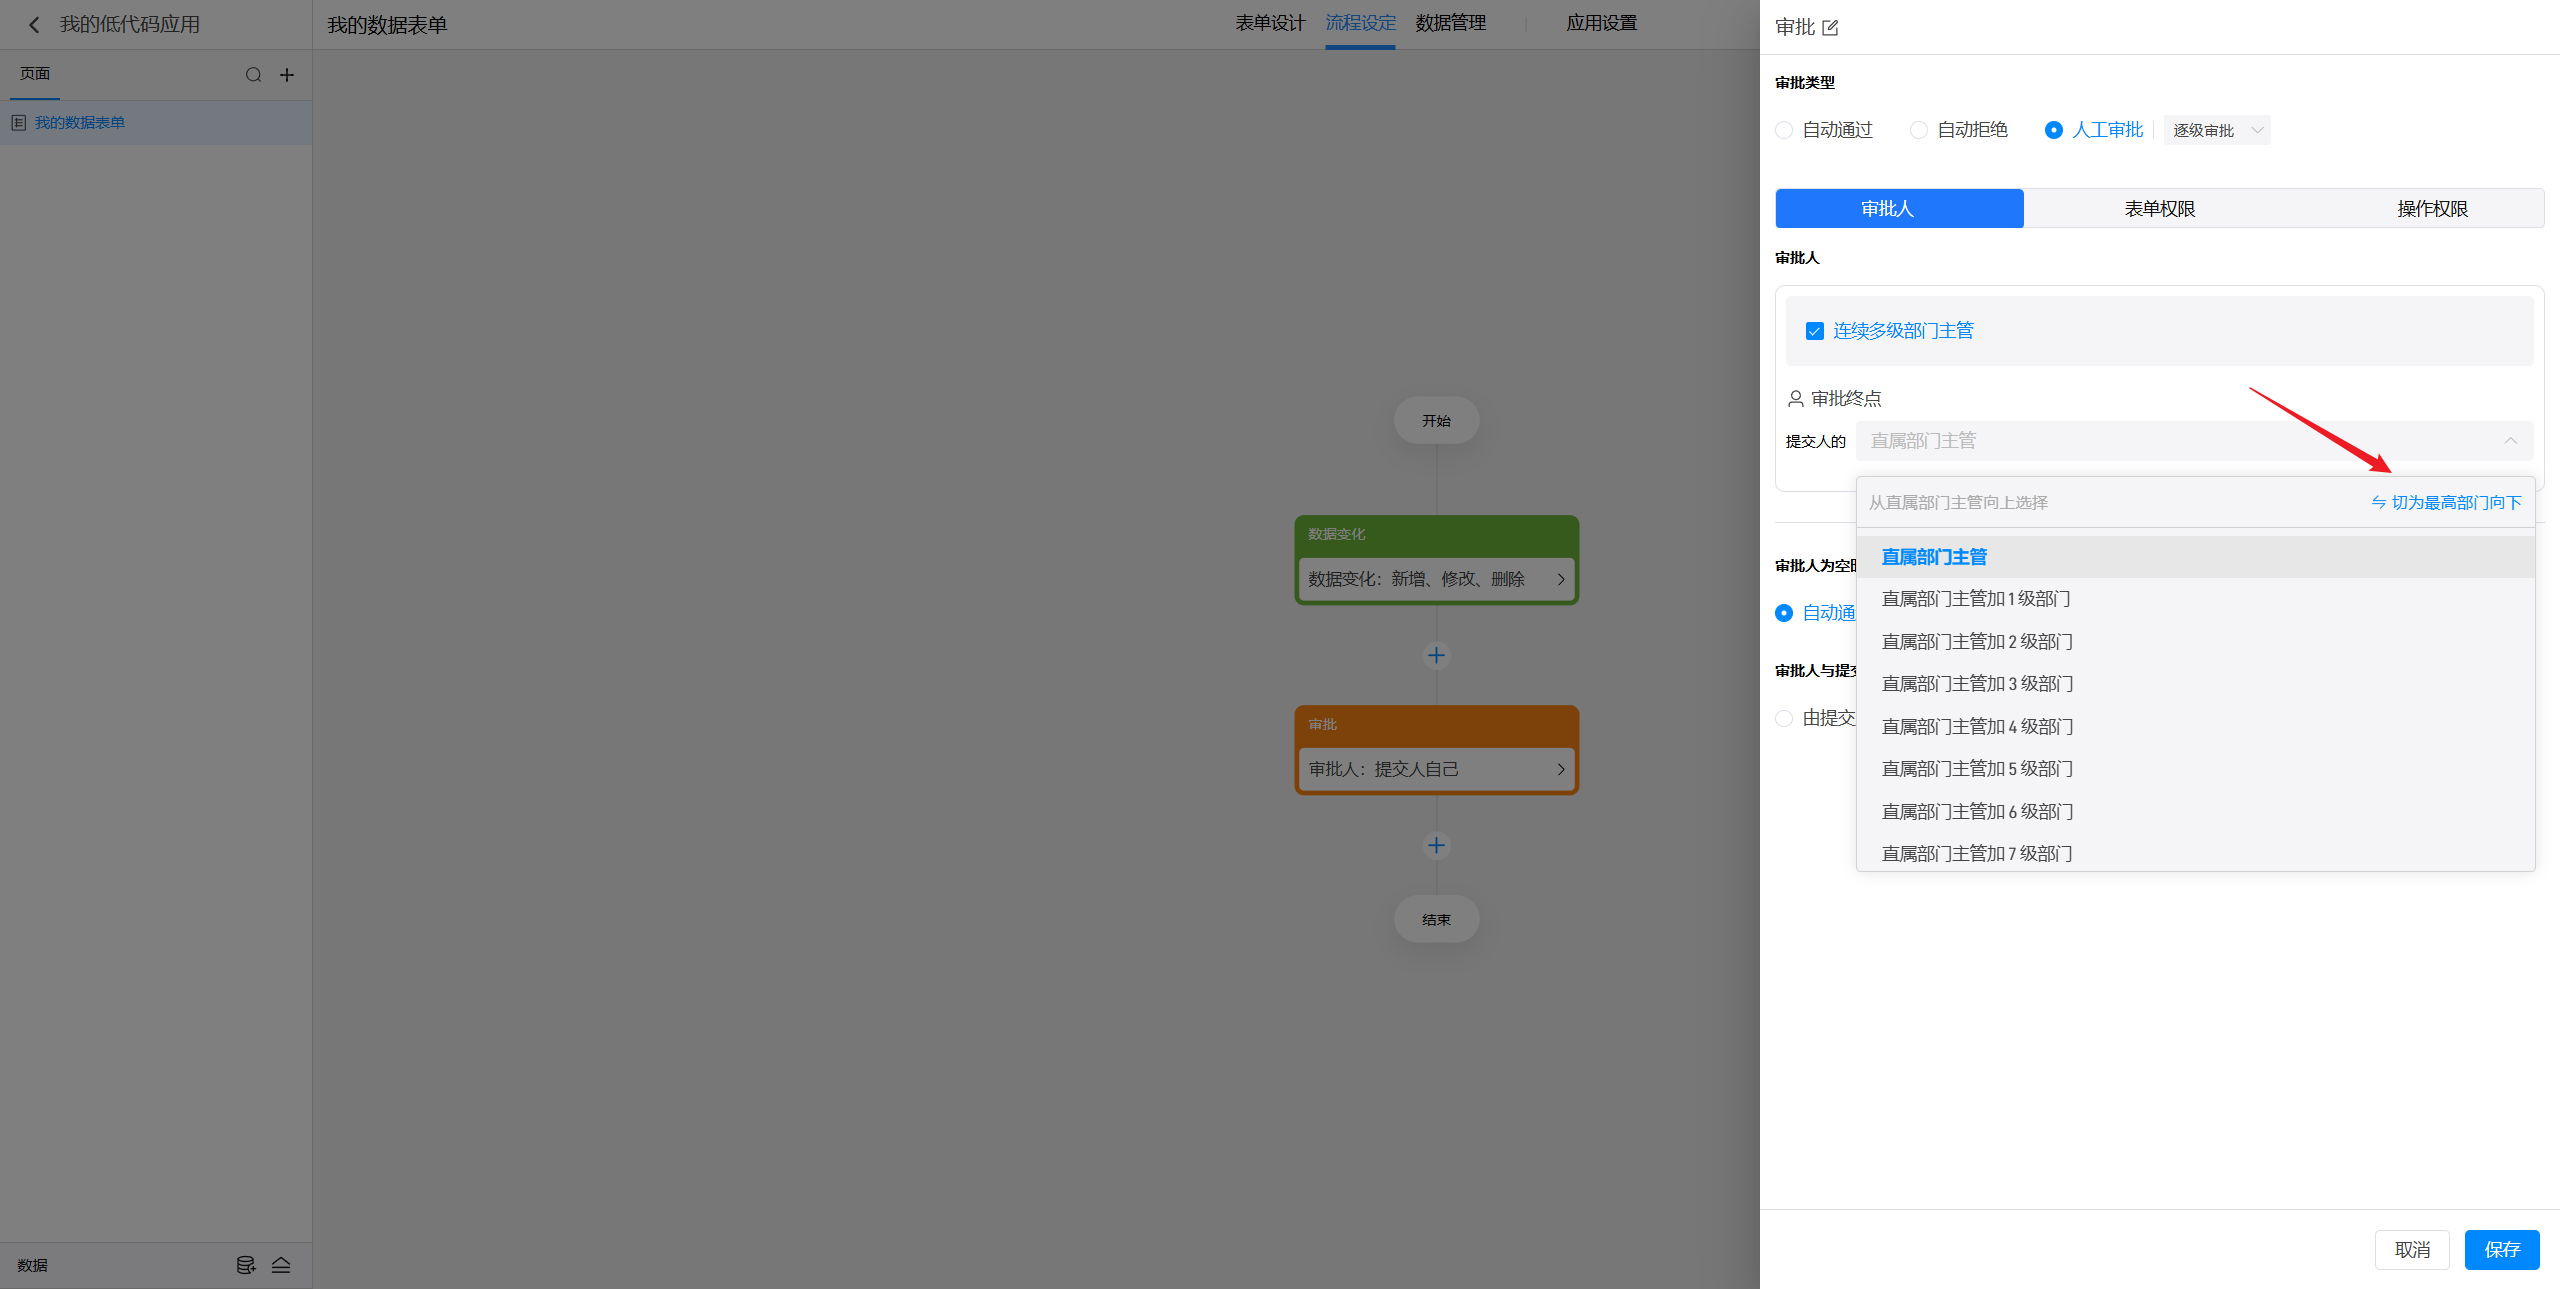
Task: Click the edit icon next to 审批 title
Action: [x=1830, y=28]
